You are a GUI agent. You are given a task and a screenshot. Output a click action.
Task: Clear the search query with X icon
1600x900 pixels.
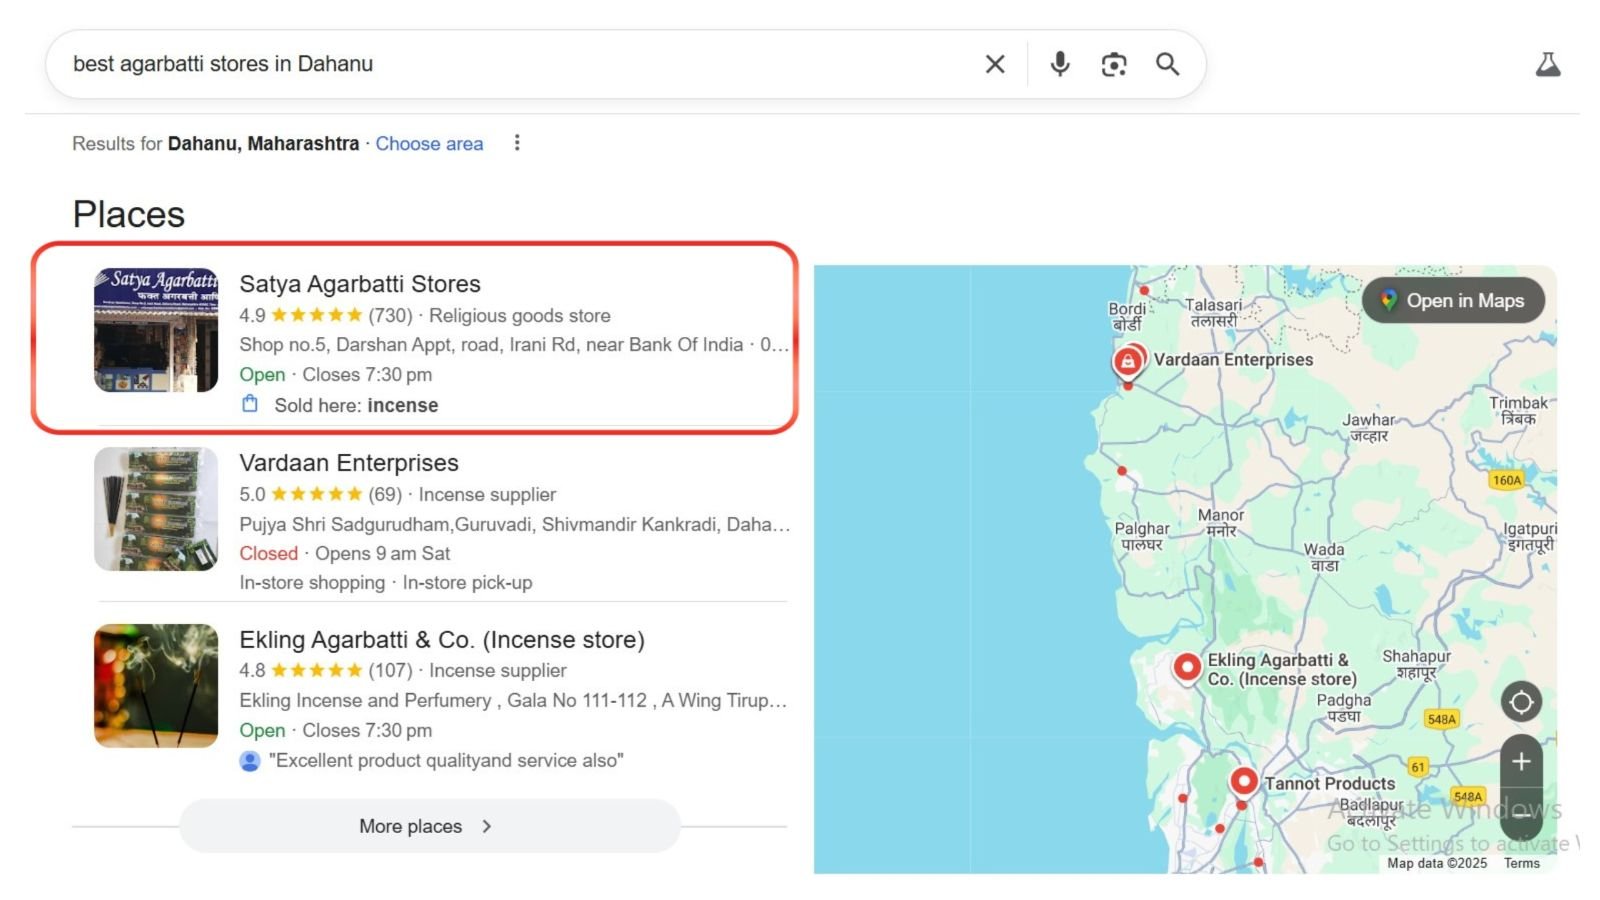[x=994, y=64]
